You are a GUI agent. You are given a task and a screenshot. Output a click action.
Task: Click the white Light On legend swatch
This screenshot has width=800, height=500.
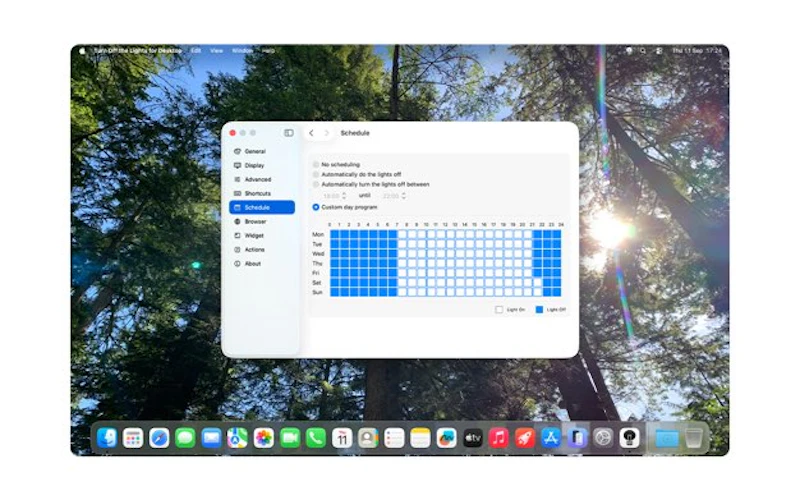499,310
